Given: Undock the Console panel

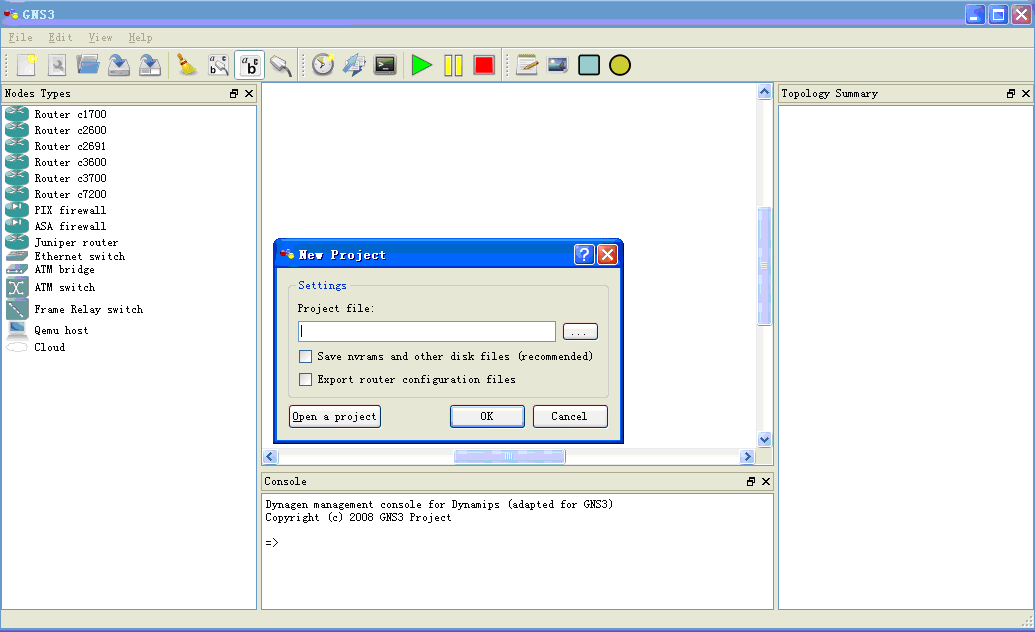Looking at the screenshot, I should tap(751, 481).
